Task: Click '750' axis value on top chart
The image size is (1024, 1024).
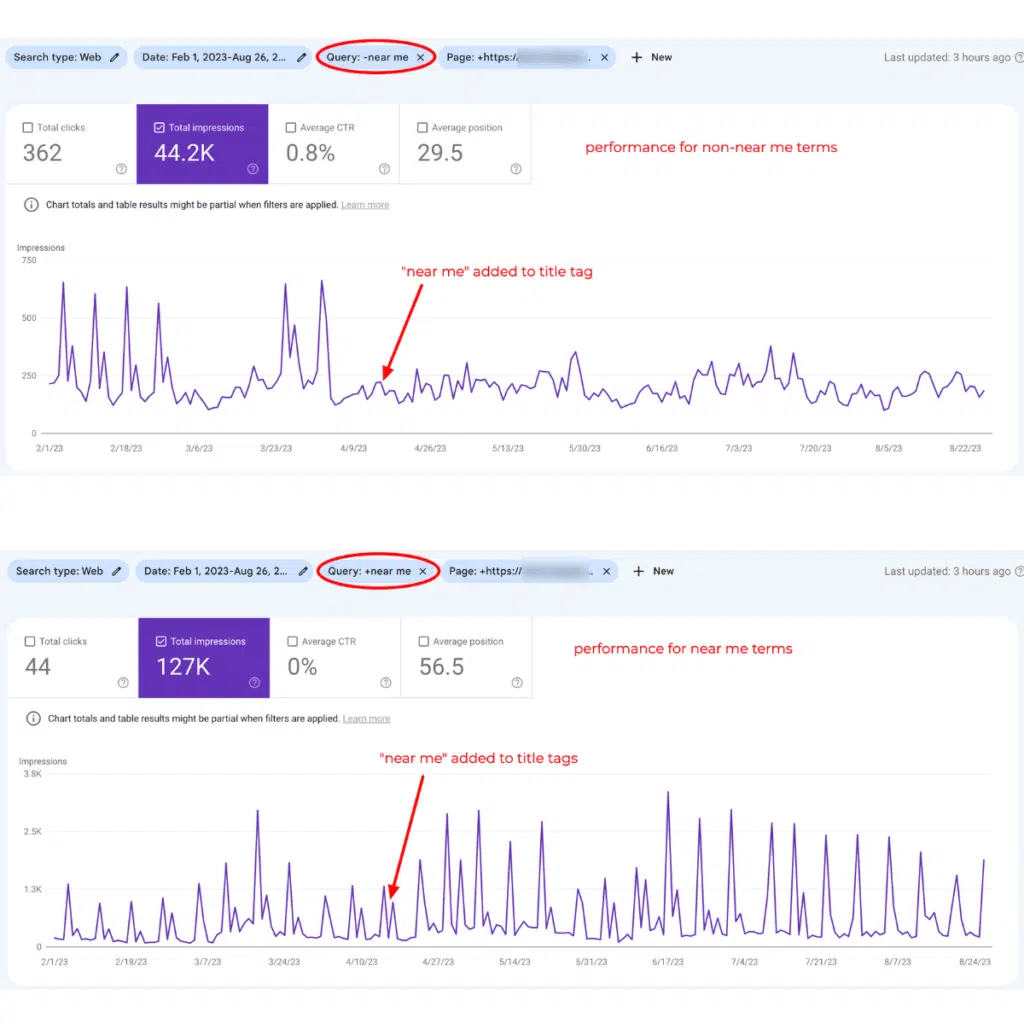Action: click(x=29, y=260)
